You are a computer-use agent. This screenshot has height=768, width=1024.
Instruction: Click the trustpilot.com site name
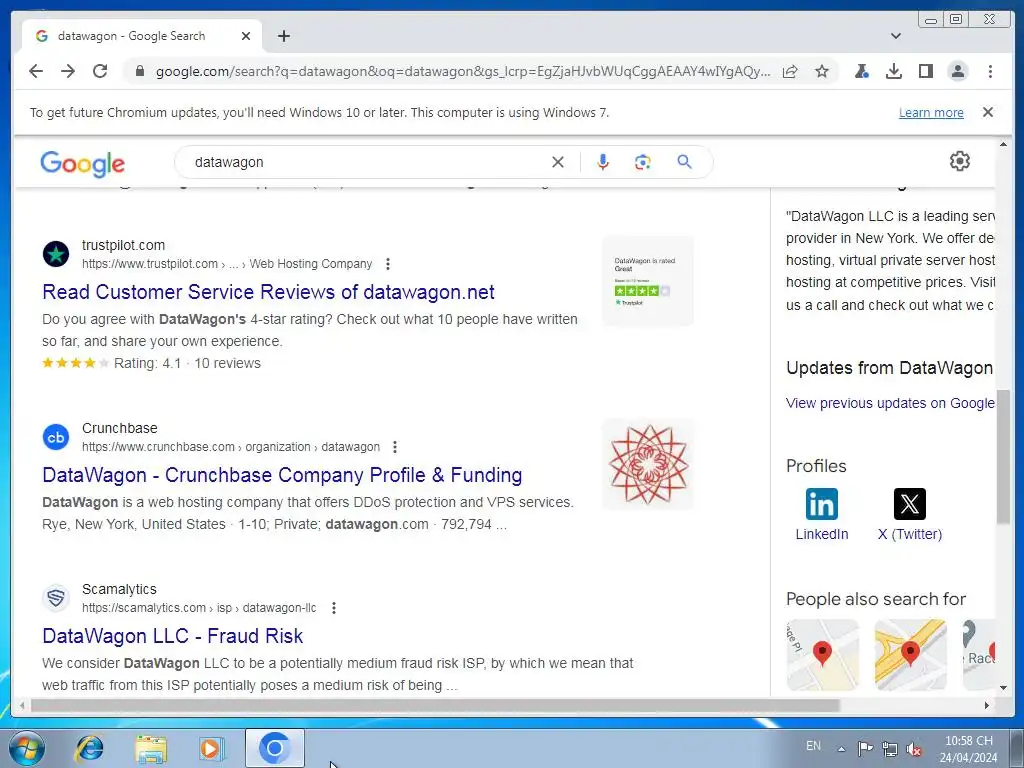pyautogui.click(x=123, y=246)
